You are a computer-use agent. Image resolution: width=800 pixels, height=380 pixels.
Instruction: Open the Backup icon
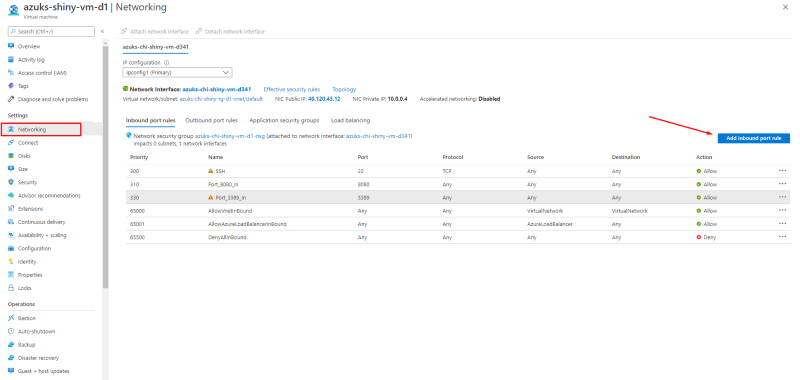[x=11, y=345]
